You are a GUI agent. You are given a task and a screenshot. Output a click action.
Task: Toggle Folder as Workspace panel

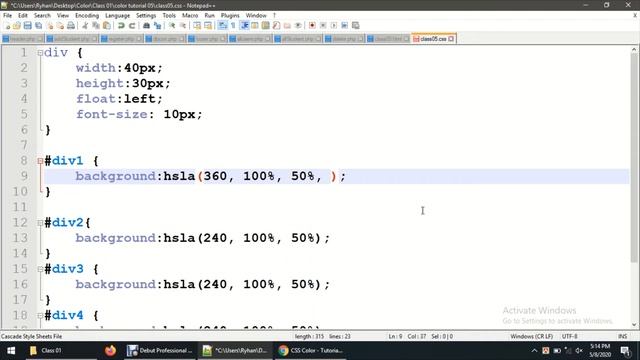coord(287,26)
